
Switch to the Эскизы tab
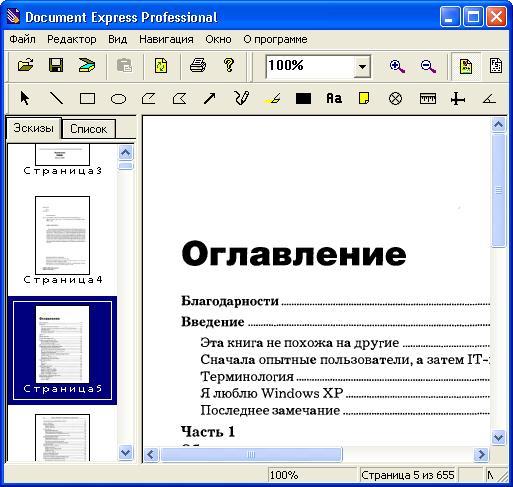click(34, 128)
